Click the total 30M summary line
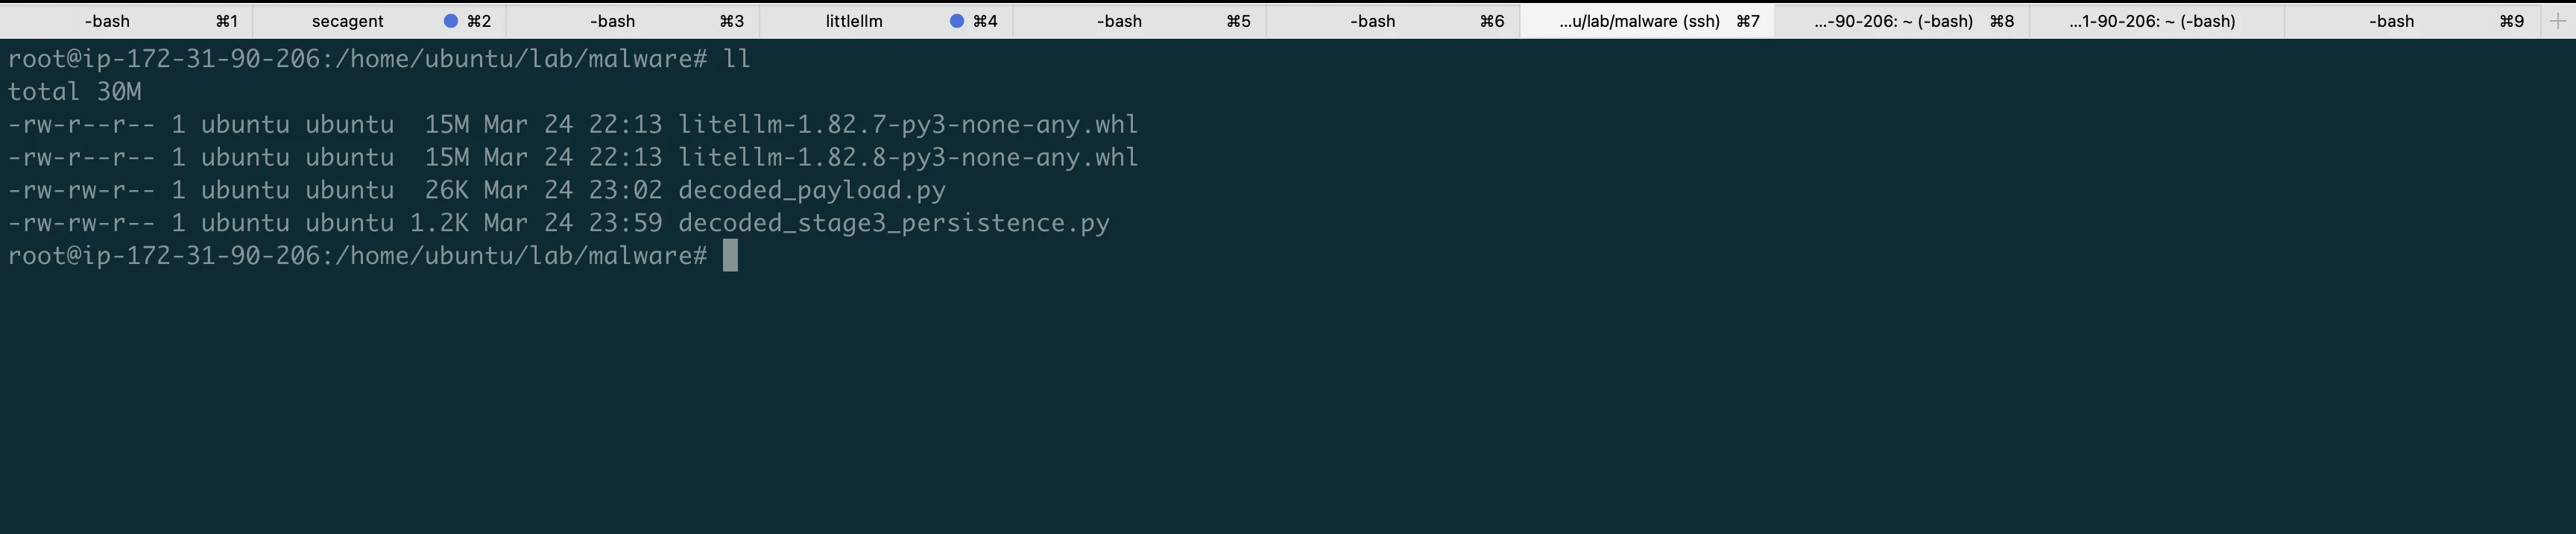The height and width of the screenshot is (534, 2576). [74, 91]
